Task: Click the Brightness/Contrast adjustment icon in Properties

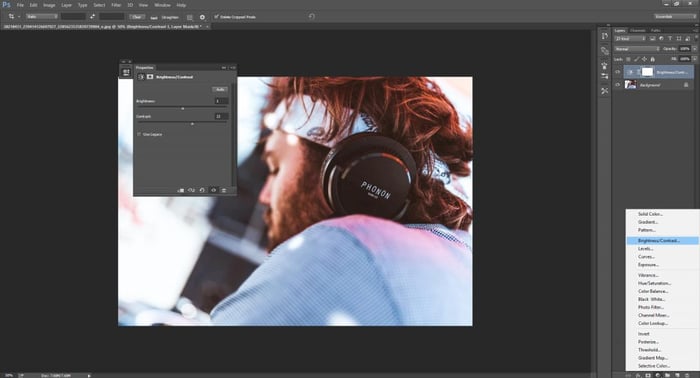Action: (141, 77)
